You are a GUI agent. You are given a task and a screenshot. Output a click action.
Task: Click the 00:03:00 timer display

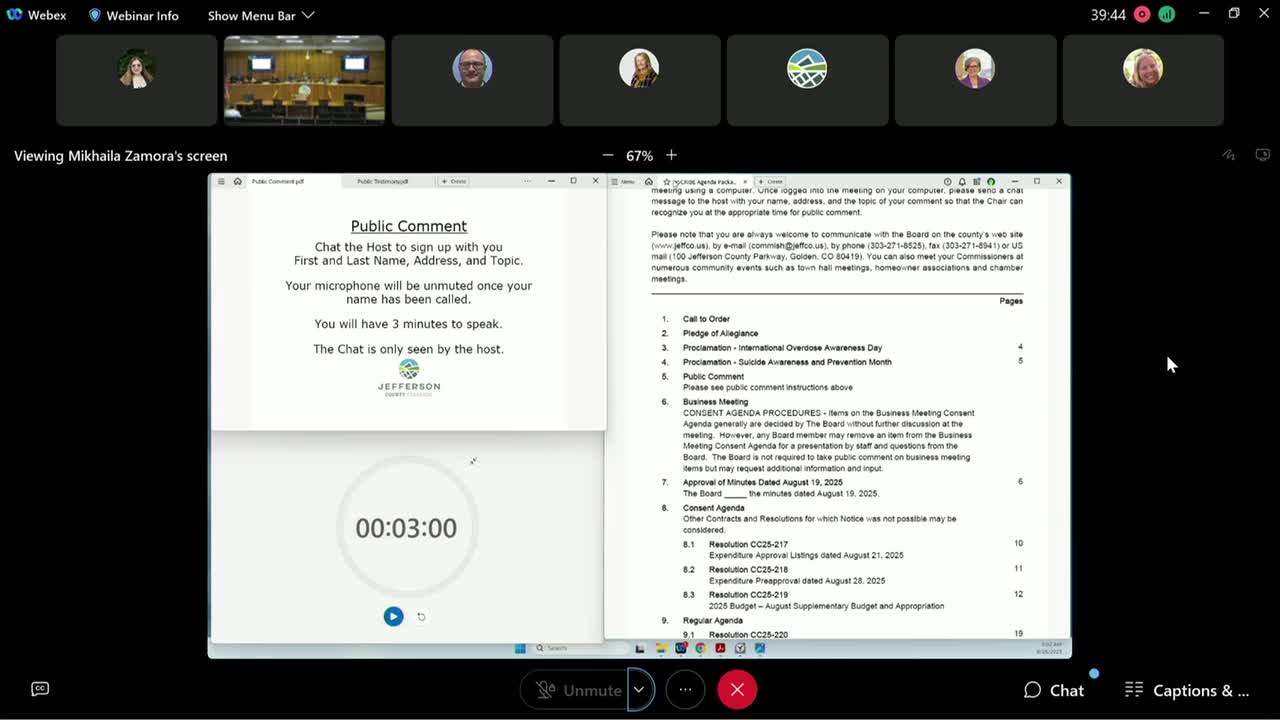point(406,528)
